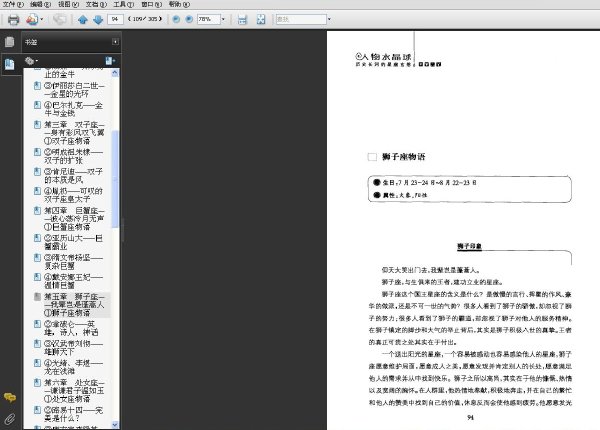Open bookmark ②明成祖朱棣——双子的扩张
600x430 pixels.
[73, 156]
